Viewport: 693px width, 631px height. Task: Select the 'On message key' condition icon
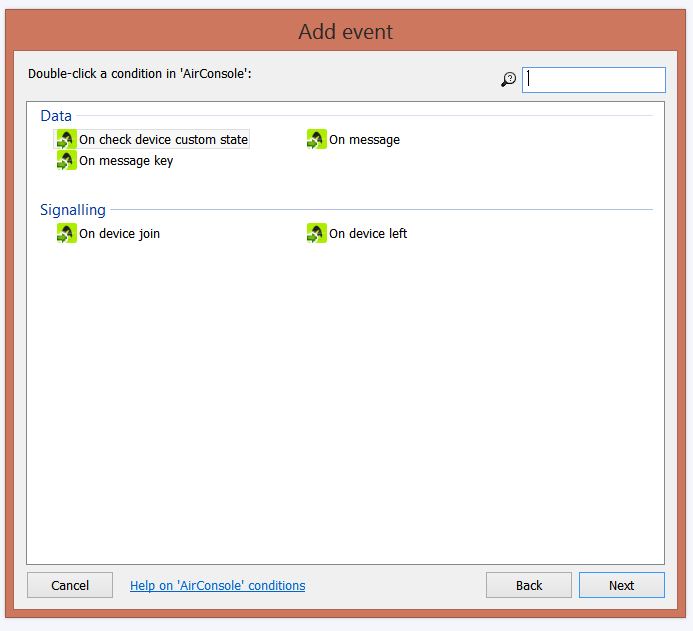67,161
